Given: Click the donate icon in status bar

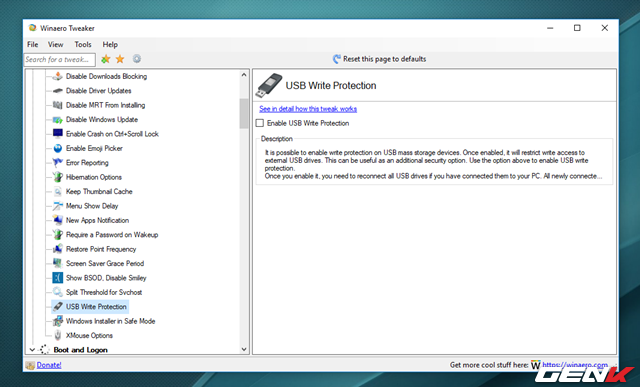Looking at the screenshot, I should [30, 365].
